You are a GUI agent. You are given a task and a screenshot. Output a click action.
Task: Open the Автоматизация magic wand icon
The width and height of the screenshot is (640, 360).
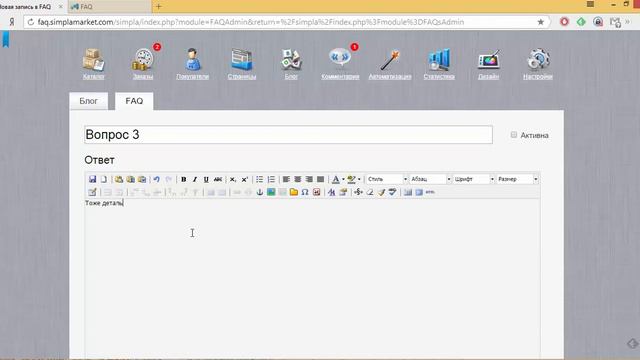tap(390, 60)
